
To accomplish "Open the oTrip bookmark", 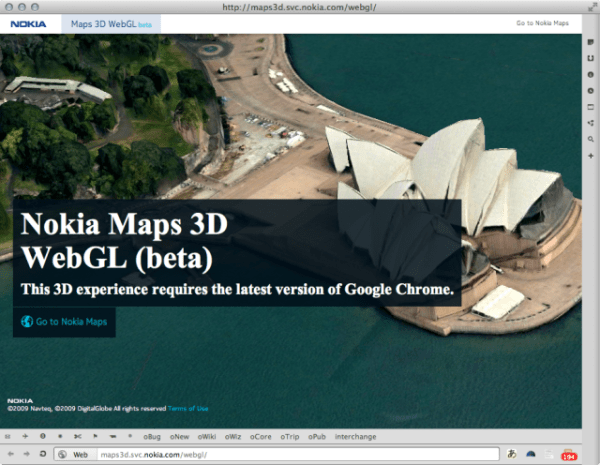I will 290,437.
